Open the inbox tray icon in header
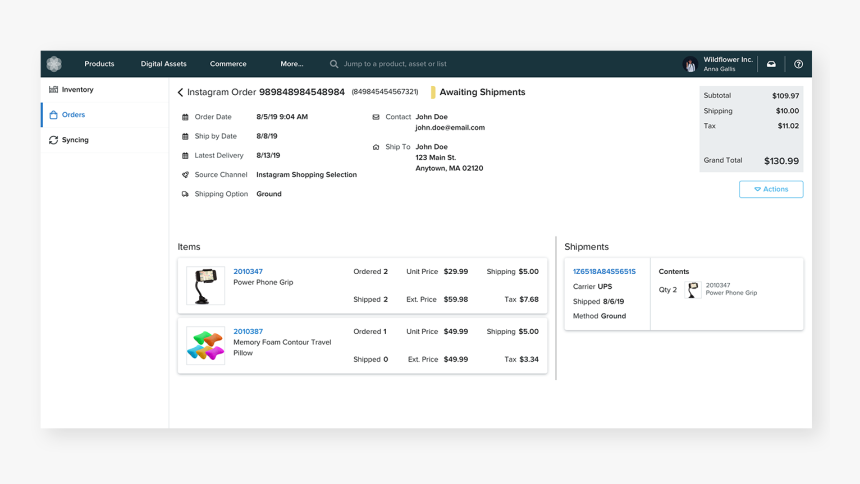This screenshot has width=860, height=484. tap(771, 64)
